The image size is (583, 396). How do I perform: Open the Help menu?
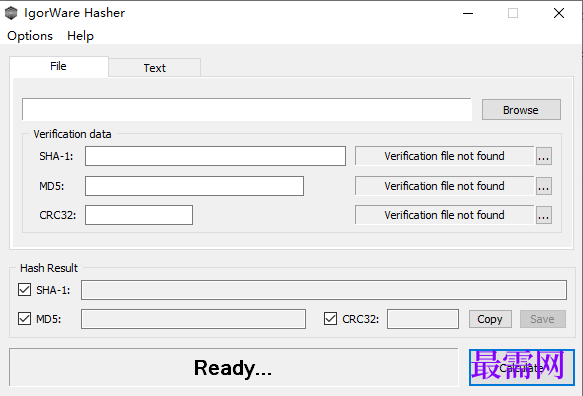pos(80,36)
